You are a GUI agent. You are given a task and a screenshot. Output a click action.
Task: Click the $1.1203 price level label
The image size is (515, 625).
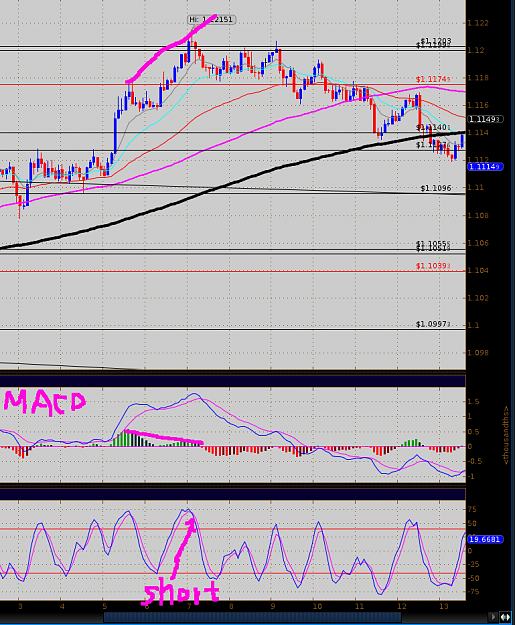point(436,41)
